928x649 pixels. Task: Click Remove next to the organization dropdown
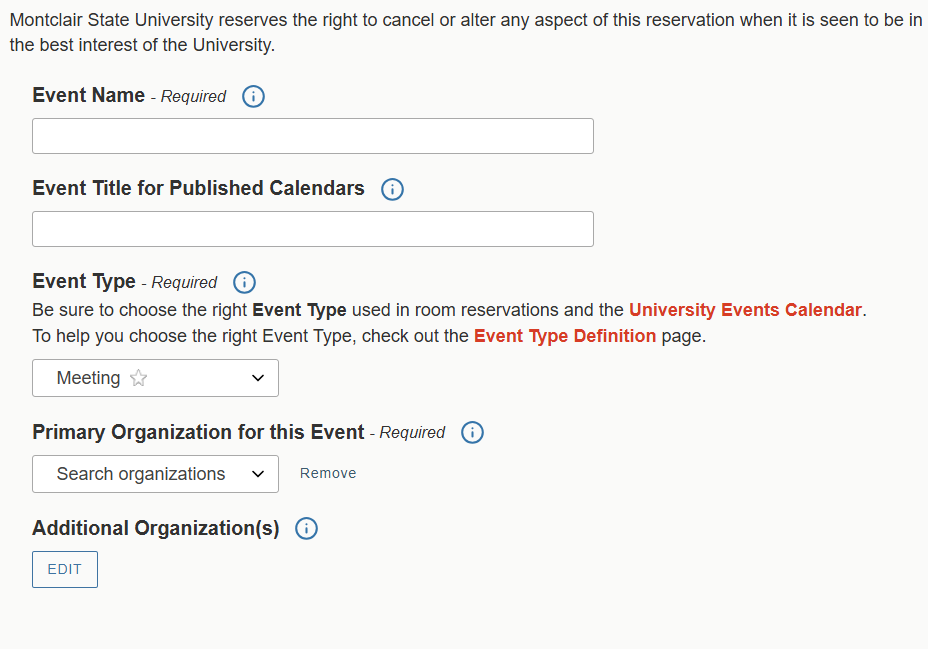point(328,474)
